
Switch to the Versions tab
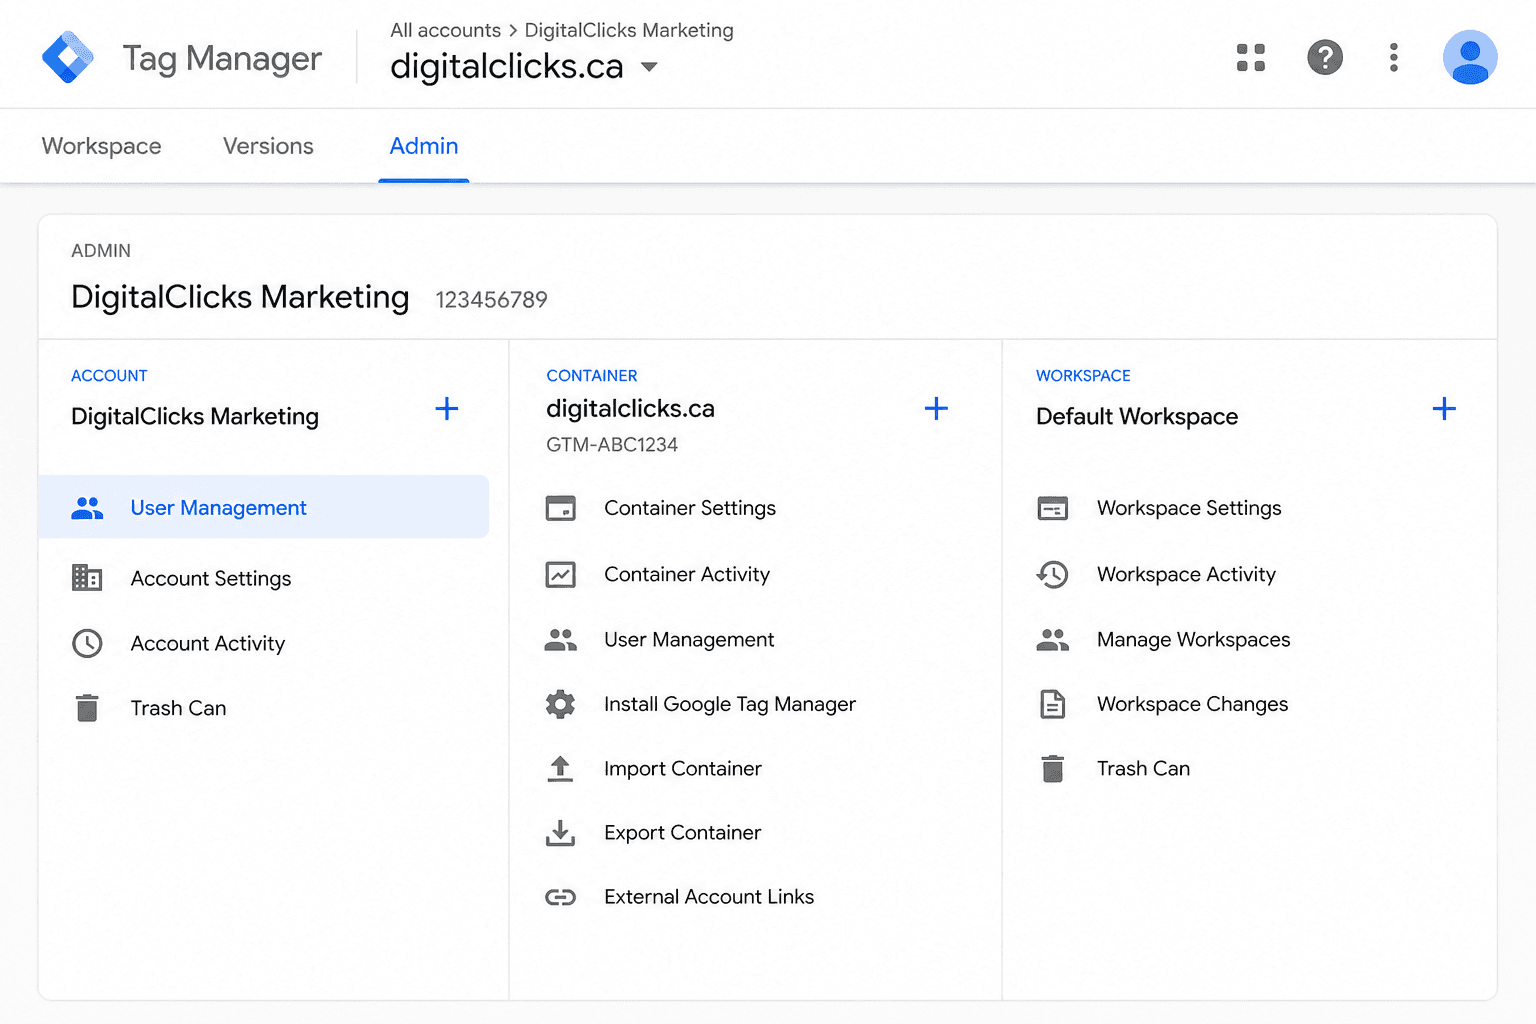tap(268, 146)
